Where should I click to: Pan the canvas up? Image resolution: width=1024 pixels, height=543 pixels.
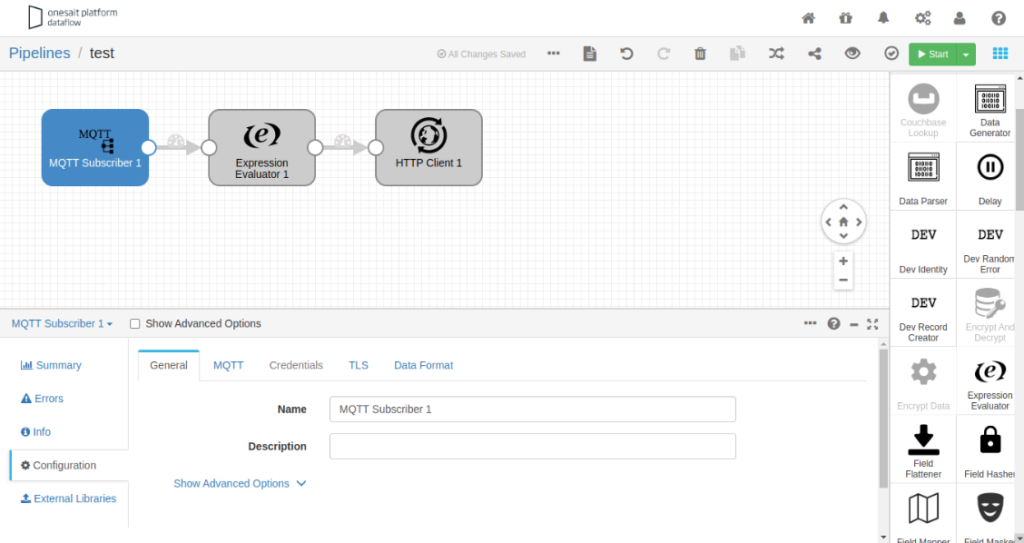click(843, 207)
